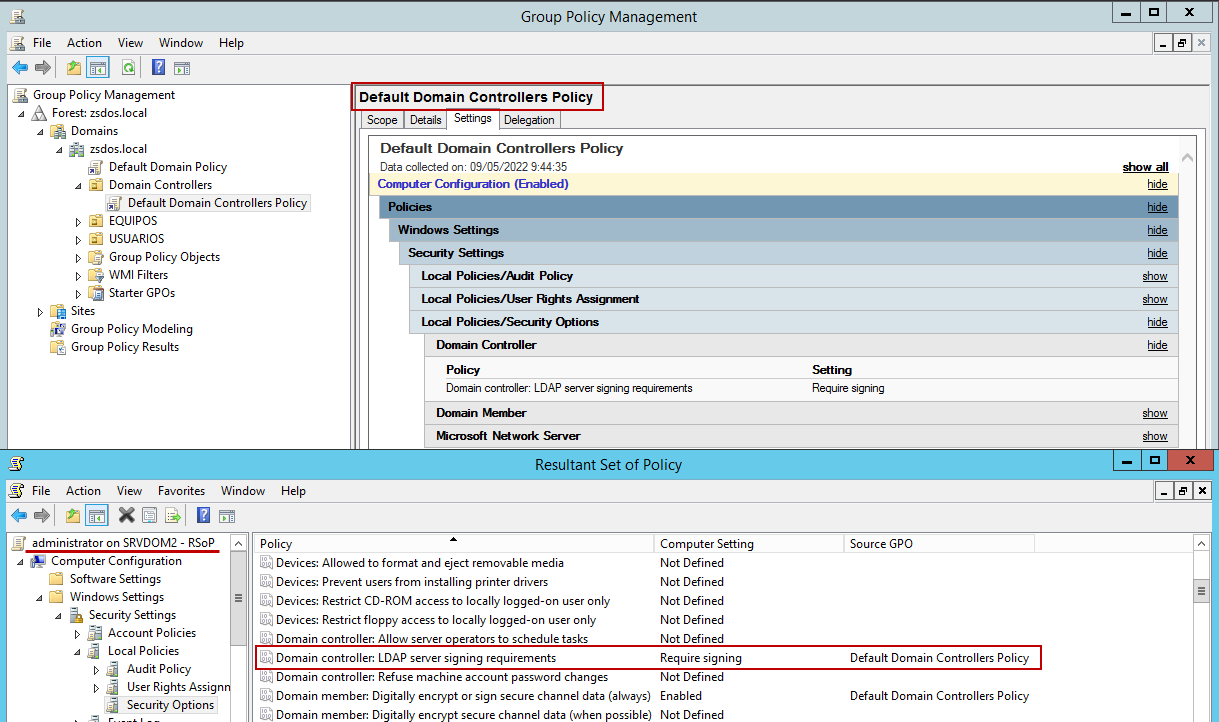
Task: Click Back arrow in Resultant Set of Policy toolbar
Action: click(20, 516)
